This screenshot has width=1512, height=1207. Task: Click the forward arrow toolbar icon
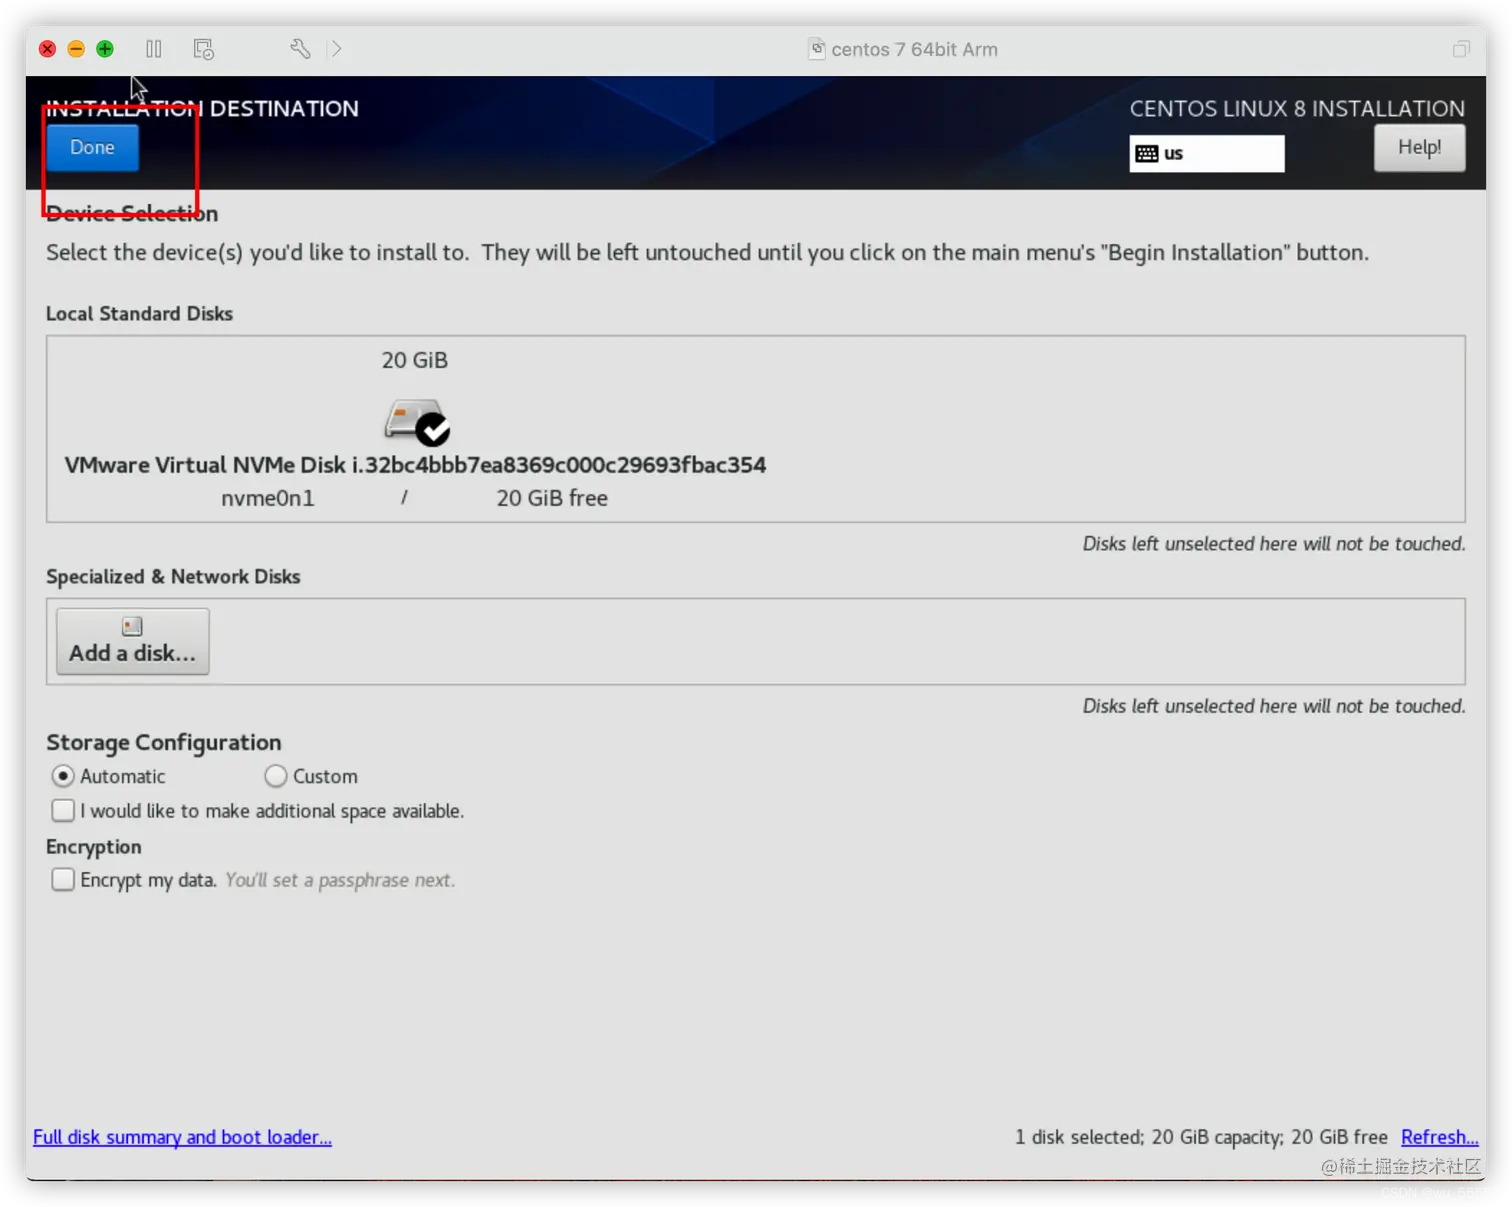click(336, 49)
